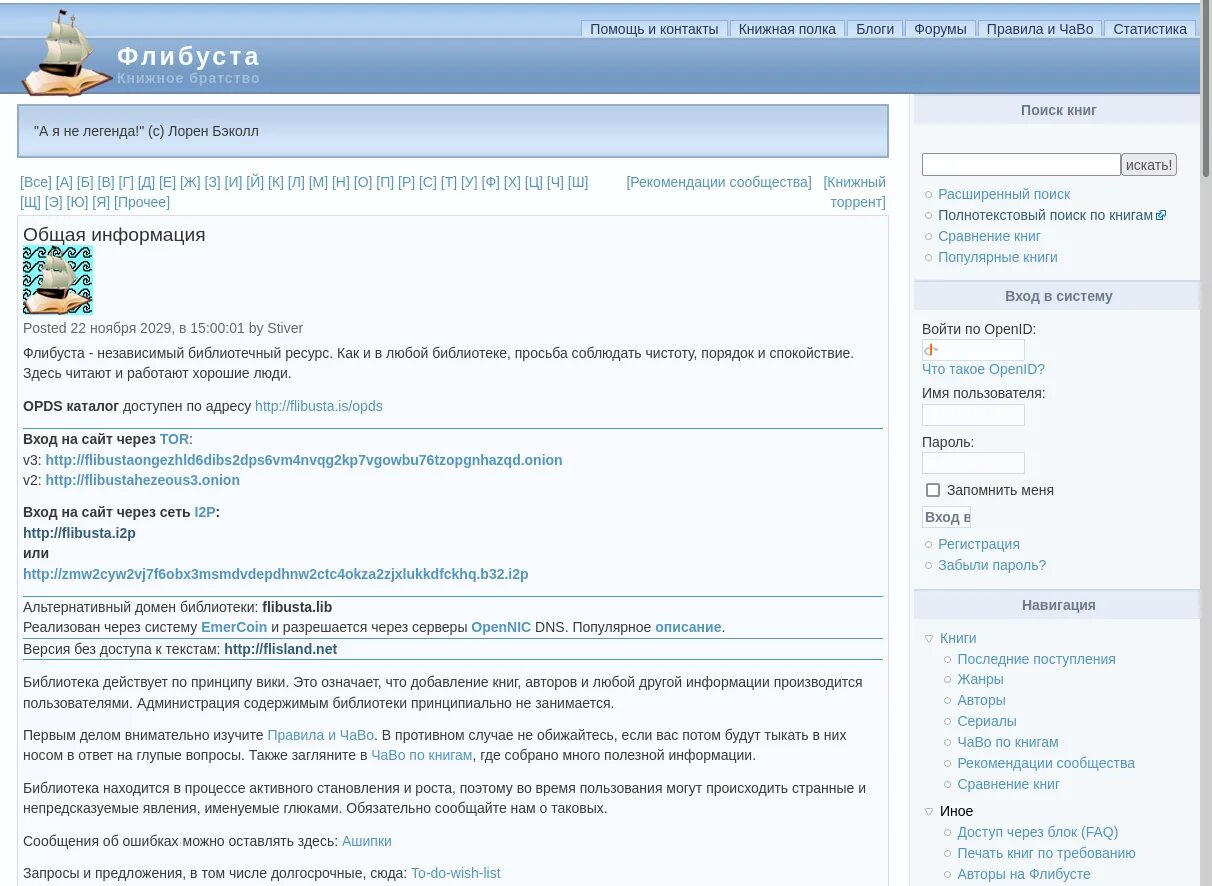Click external link icon beside Полнотекстовый поиск
The width and height of the screenshot is (1212, 886).
(x=1161, y=216)
